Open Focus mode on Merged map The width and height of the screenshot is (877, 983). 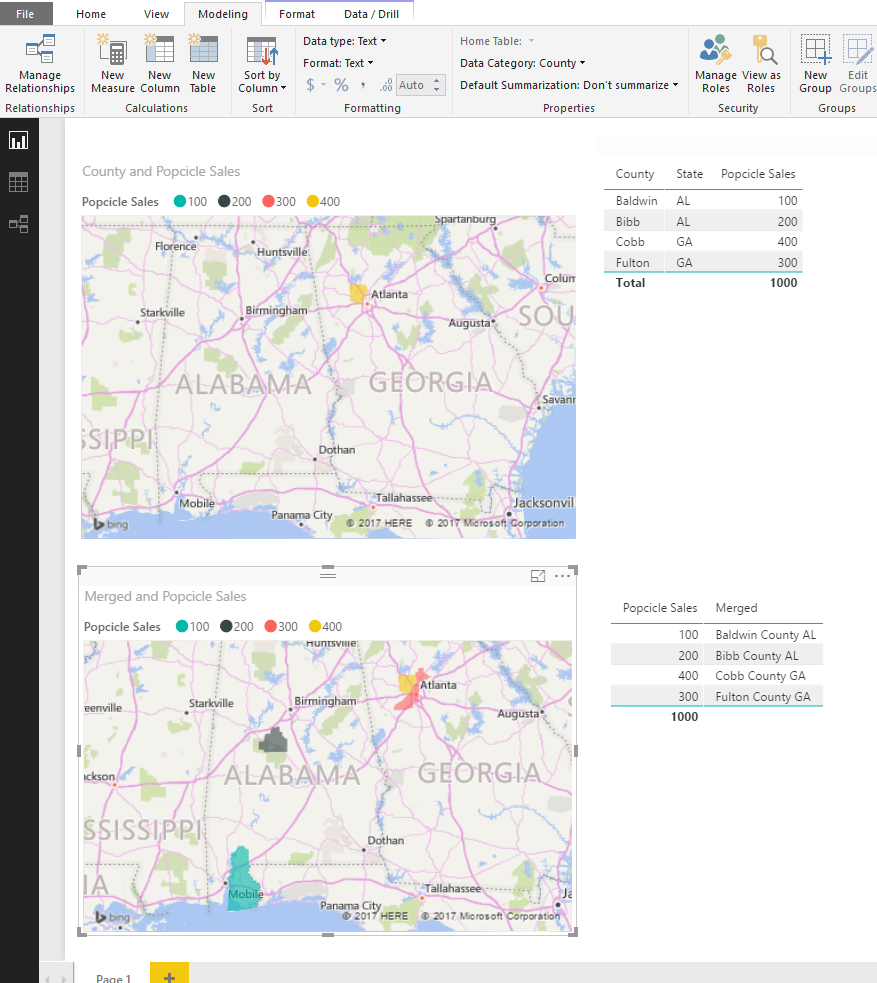[538, 576]
